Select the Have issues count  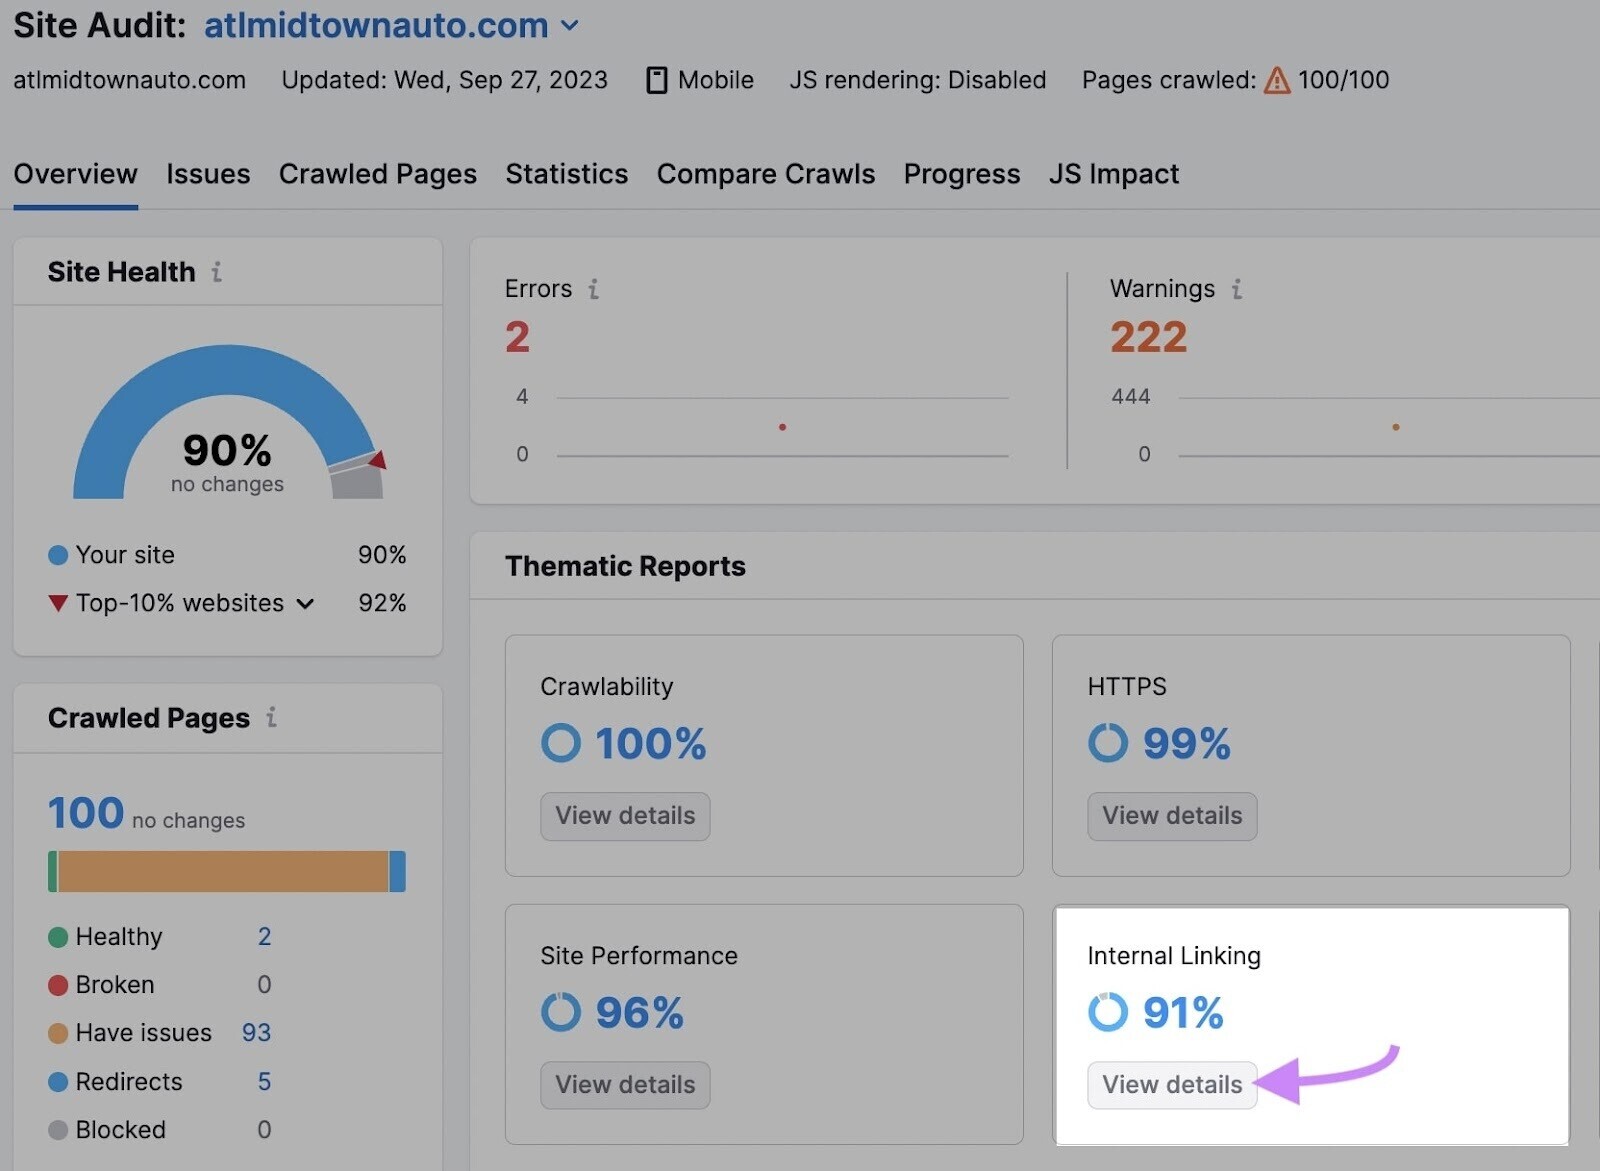click(x=256, y=1032)
